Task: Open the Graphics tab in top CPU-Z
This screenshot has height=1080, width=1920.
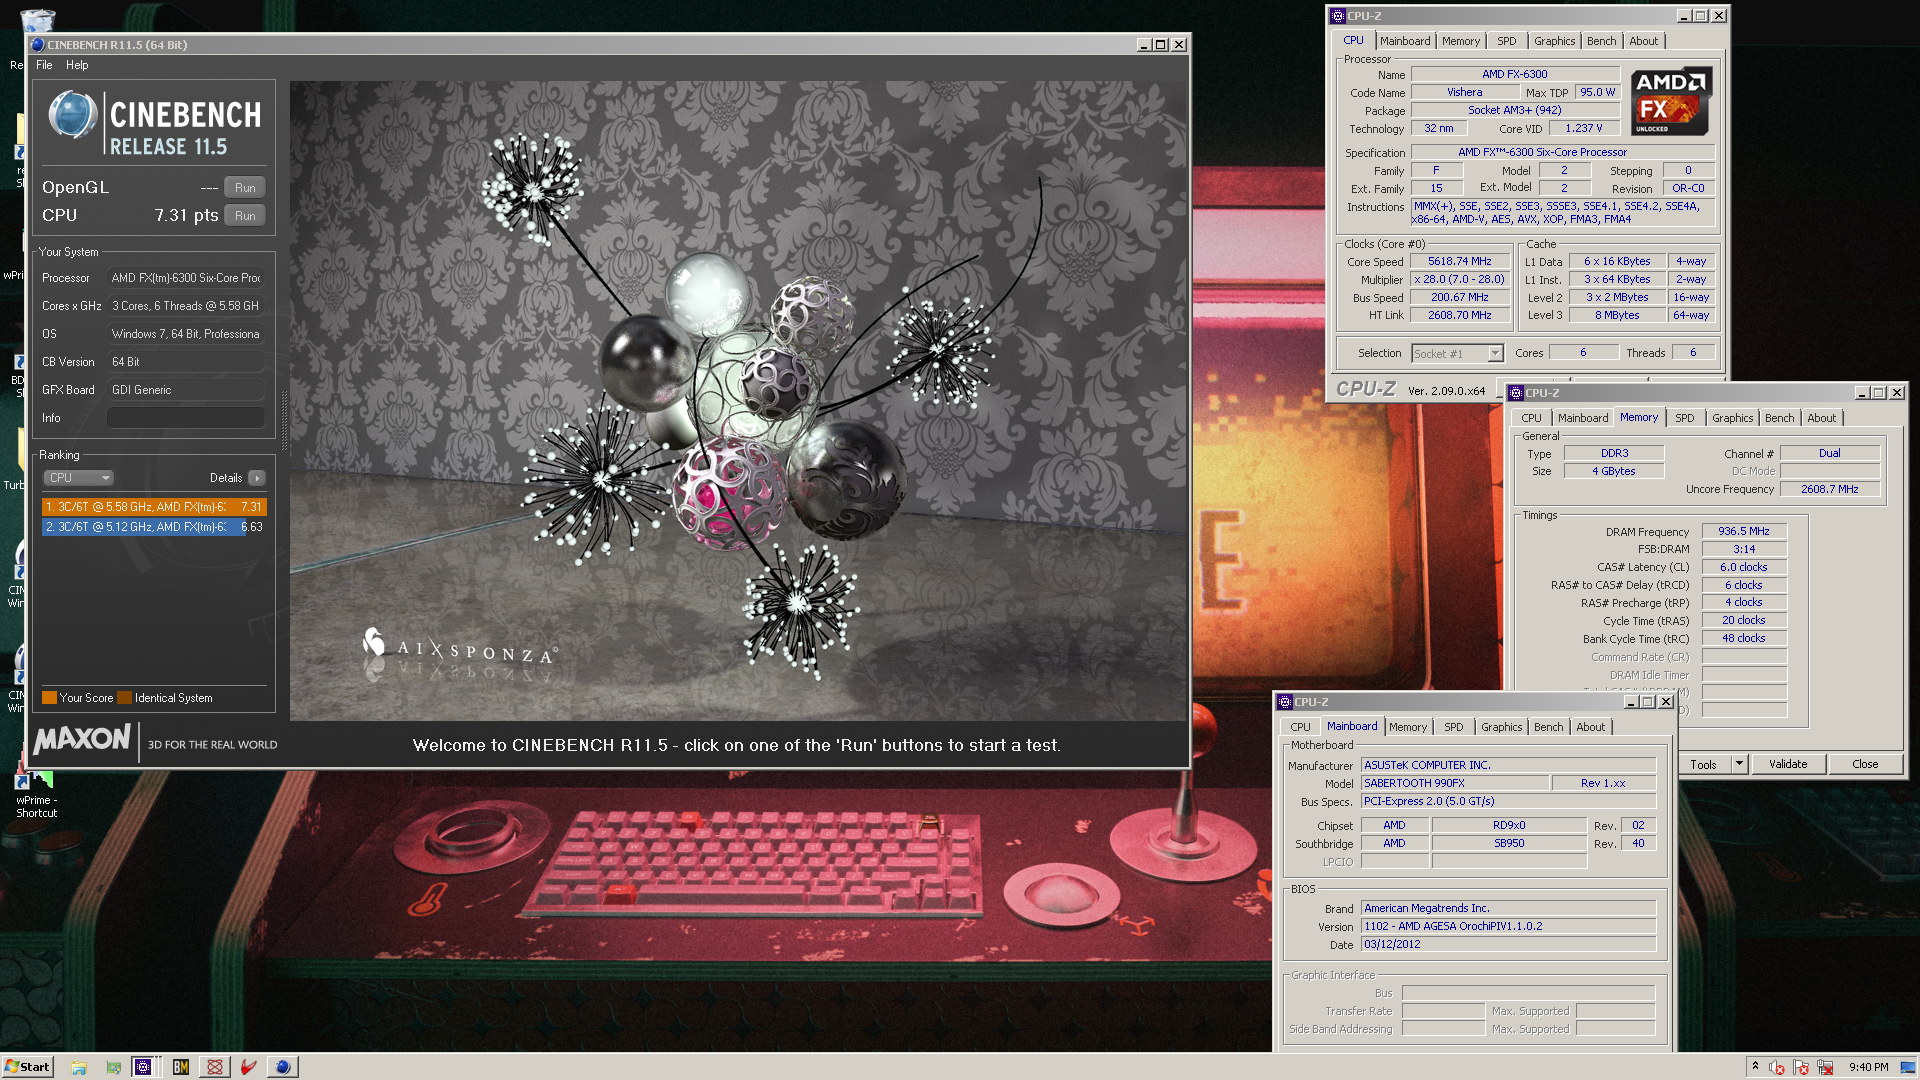Action: (x=1555, y=41)
